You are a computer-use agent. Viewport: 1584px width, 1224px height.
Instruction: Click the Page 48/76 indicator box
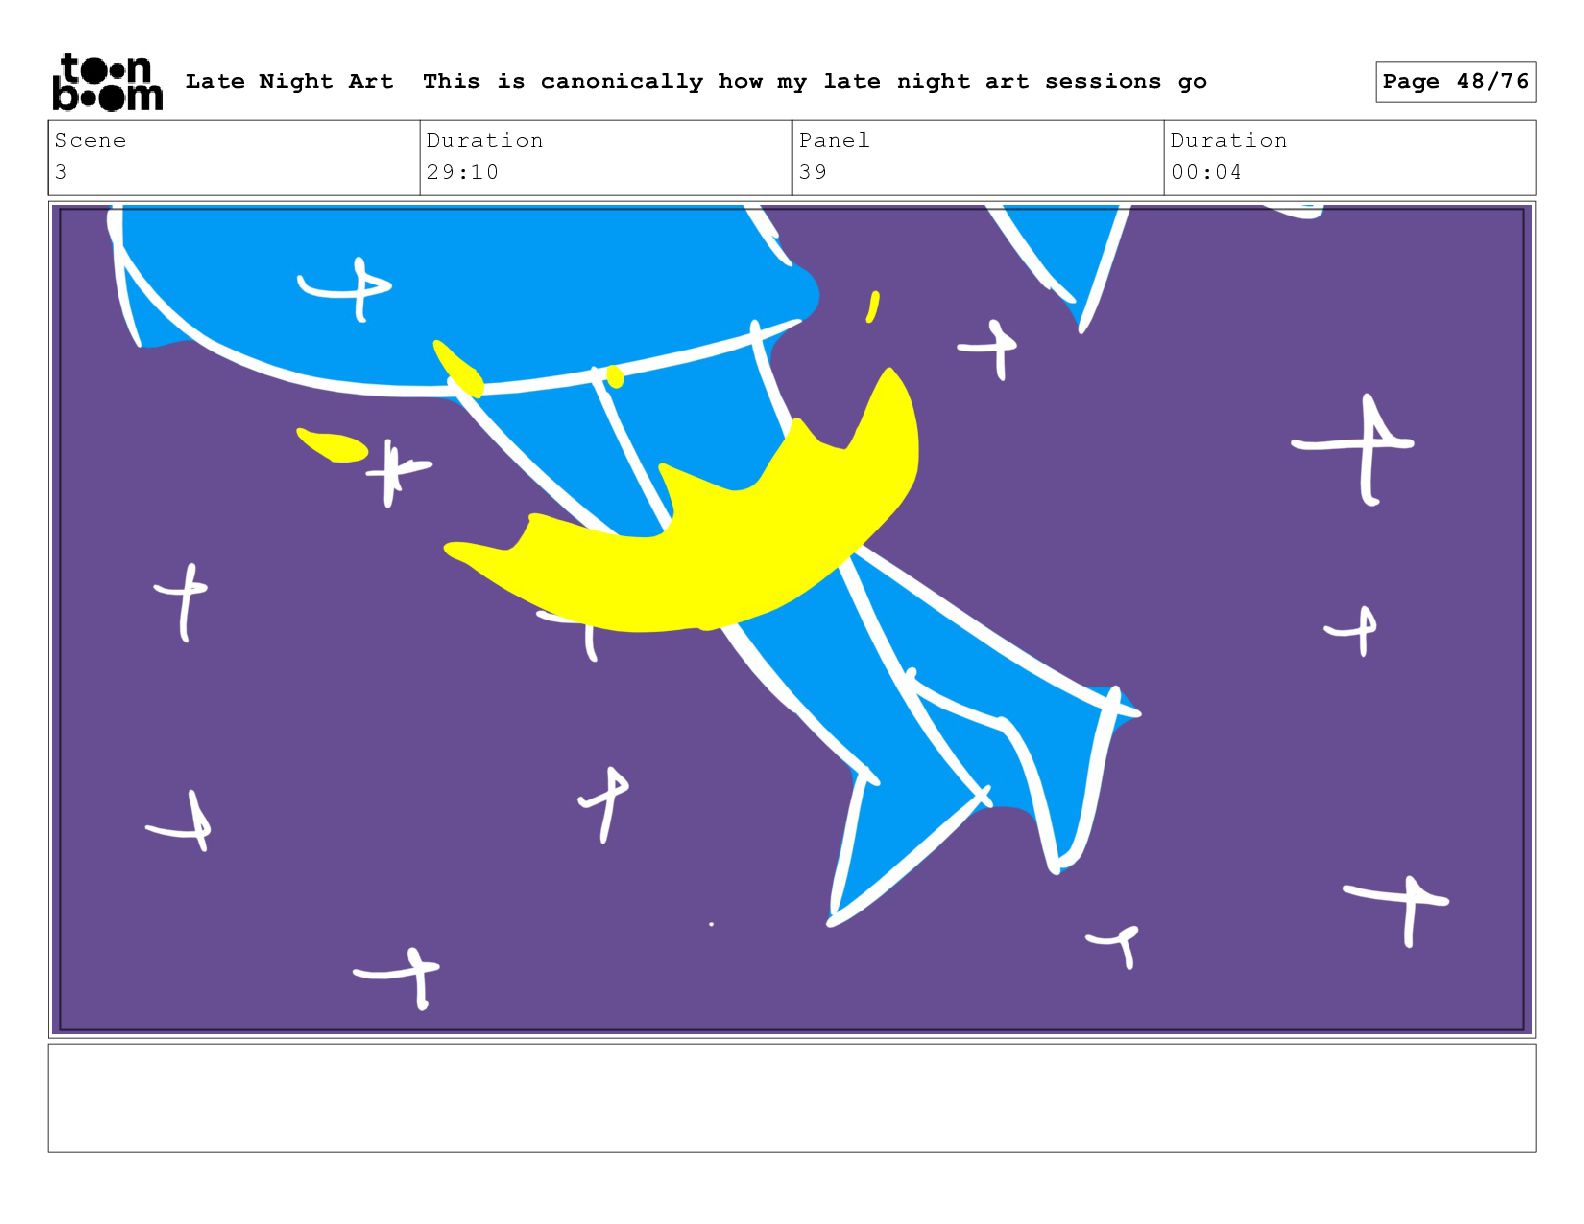point(1455,82)
